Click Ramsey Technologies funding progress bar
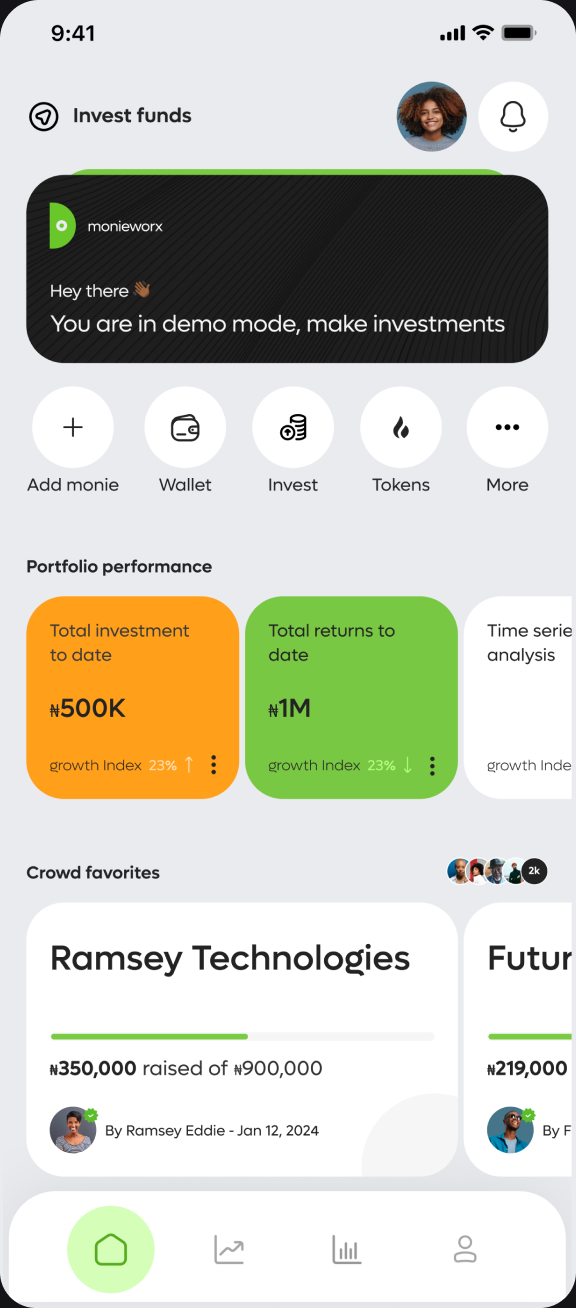576x1308 pixels. pyautogui.click(x=242, y=1036)
